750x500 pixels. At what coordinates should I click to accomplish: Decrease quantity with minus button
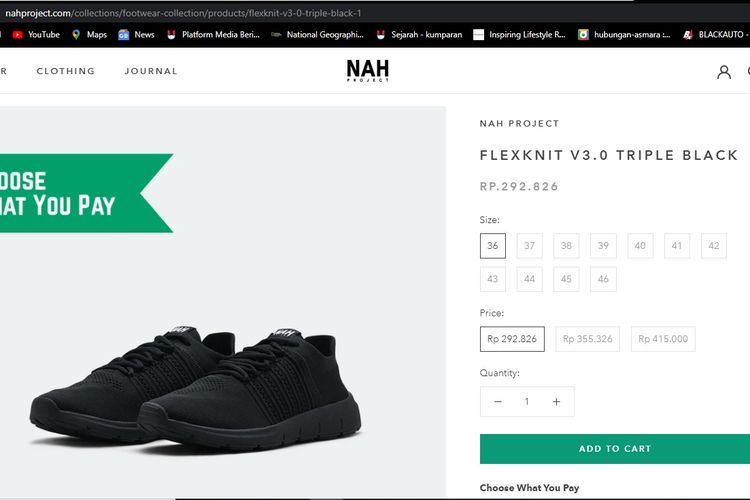tap(498, 402)
